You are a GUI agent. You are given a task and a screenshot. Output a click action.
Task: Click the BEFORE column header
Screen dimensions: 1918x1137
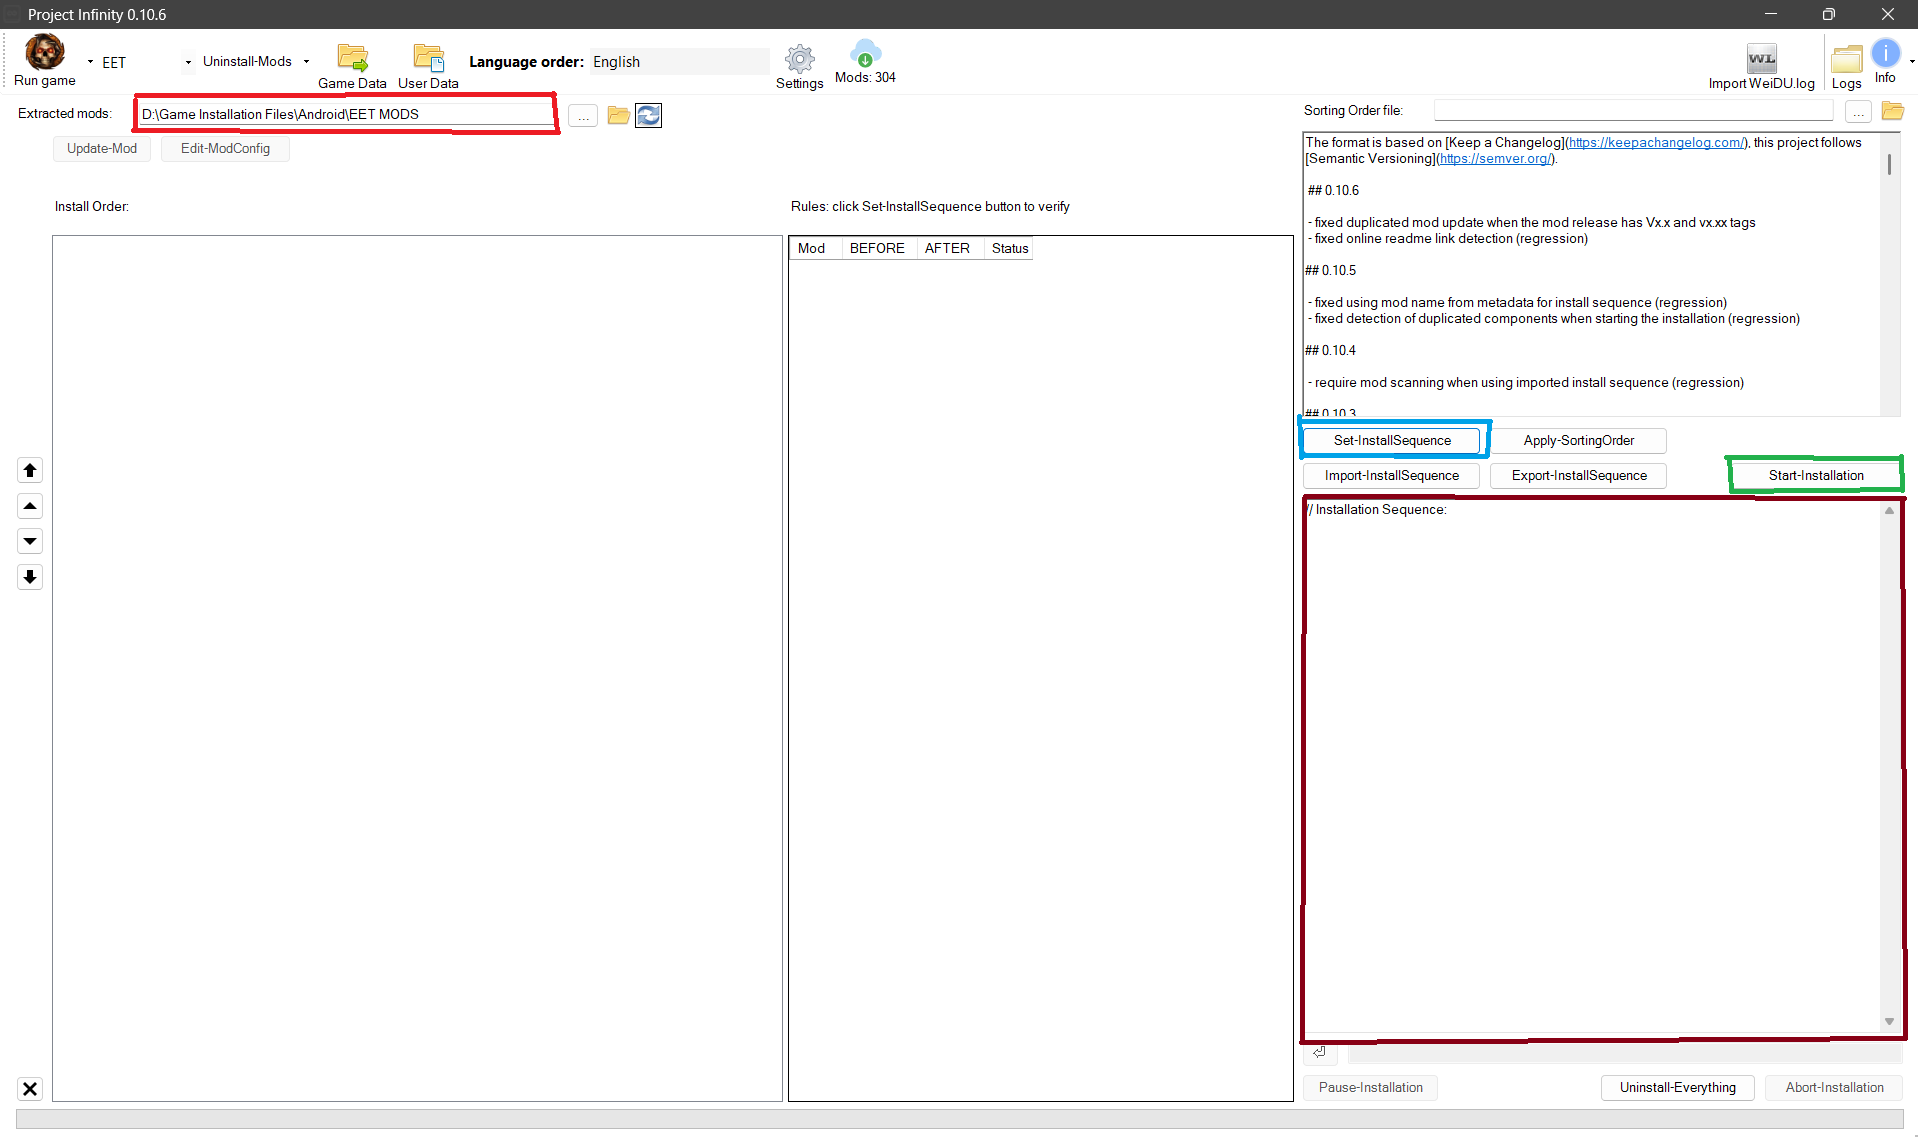[x=876, y=248]
